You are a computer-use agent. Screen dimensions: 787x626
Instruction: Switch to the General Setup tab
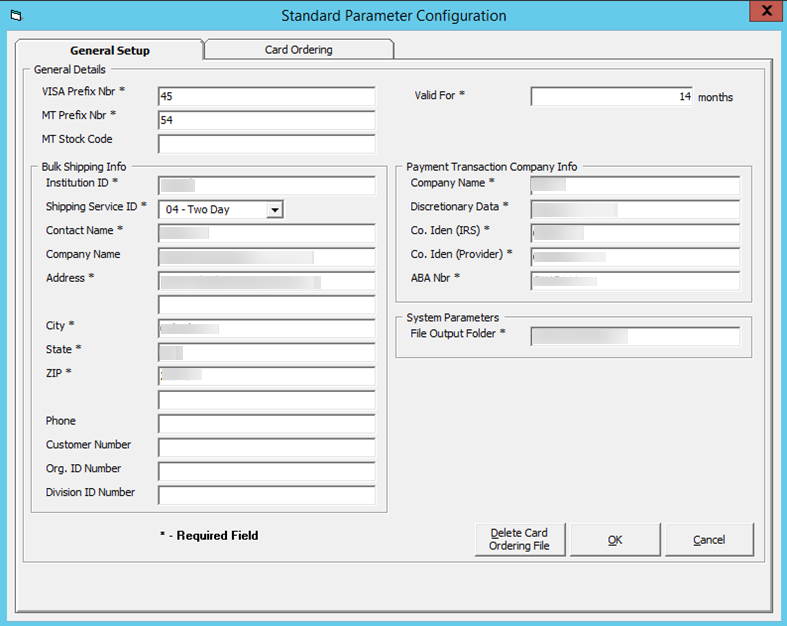coord(109,50)
